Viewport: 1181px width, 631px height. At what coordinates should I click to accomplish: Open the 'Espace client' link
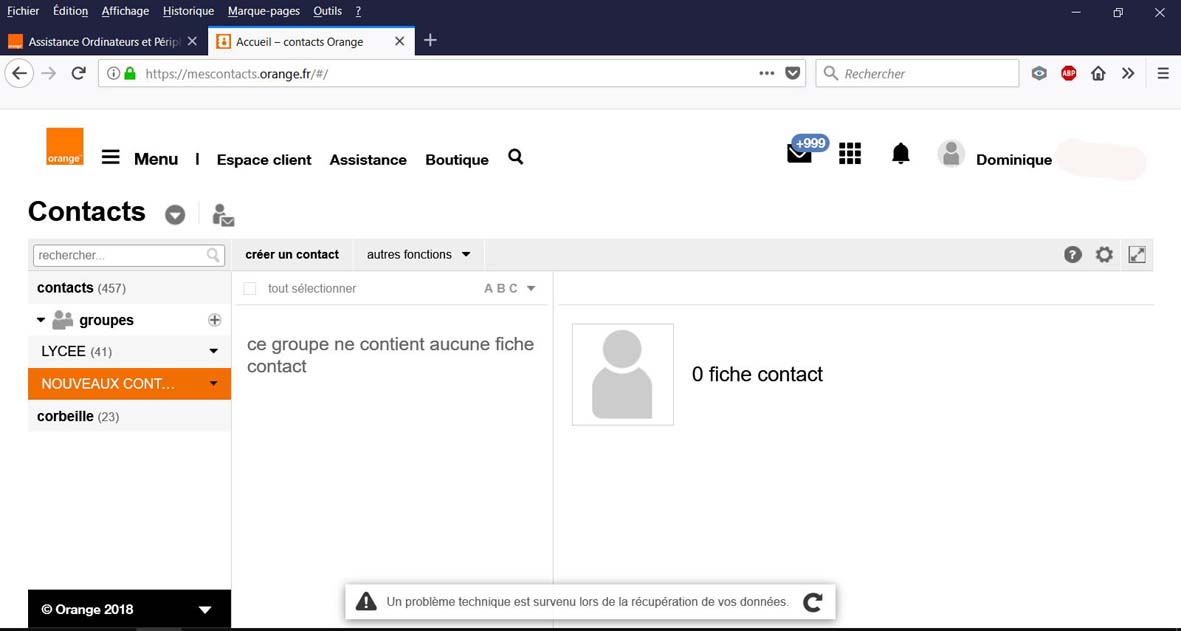[264, 160]
